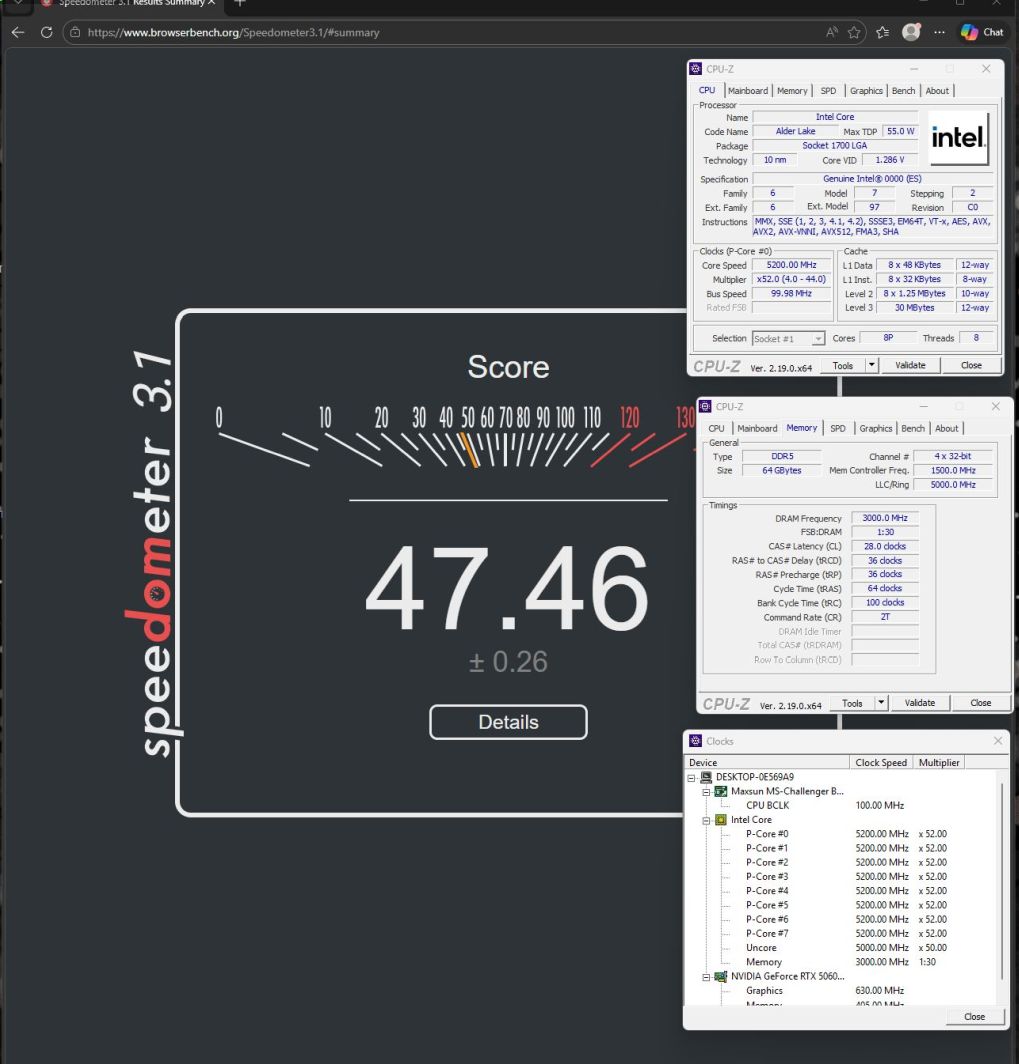Open the Details of the Speedometer score

point(508,722)
